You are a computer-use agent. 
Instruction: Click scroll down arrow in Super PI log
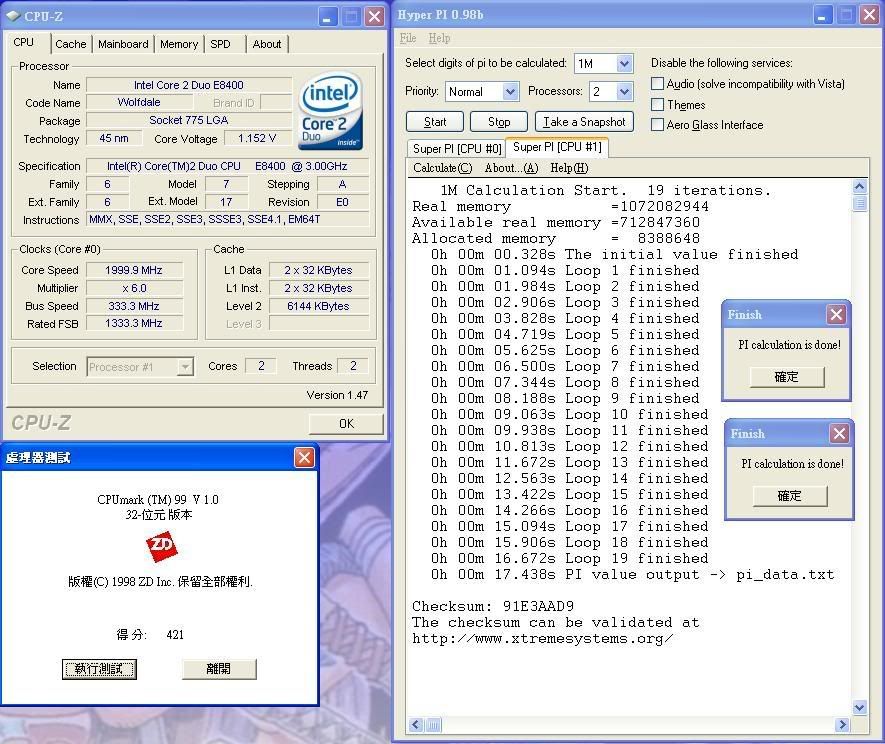tap(860, 707)
